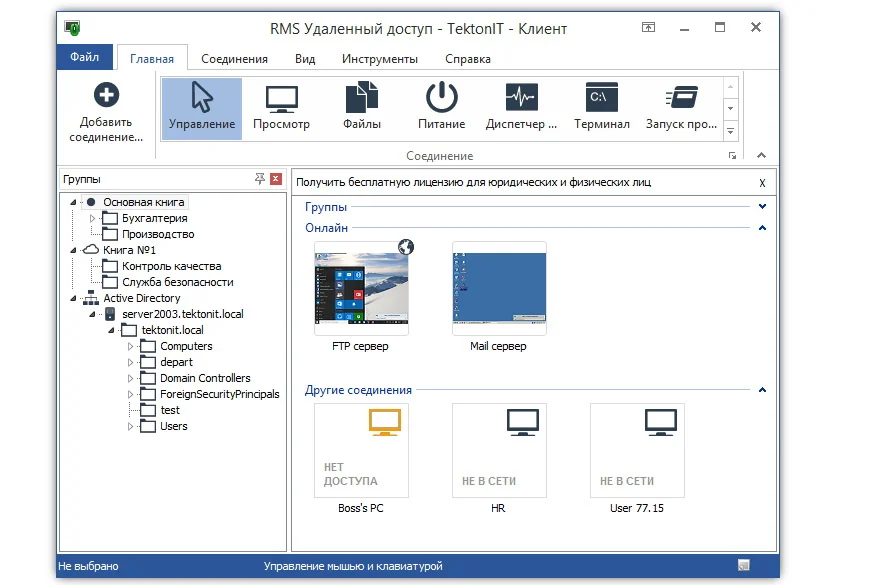The width and height of the screenshot is (876, 585).
Task: Click the RMS application icon in title bar
Action: tap(72, 27)
